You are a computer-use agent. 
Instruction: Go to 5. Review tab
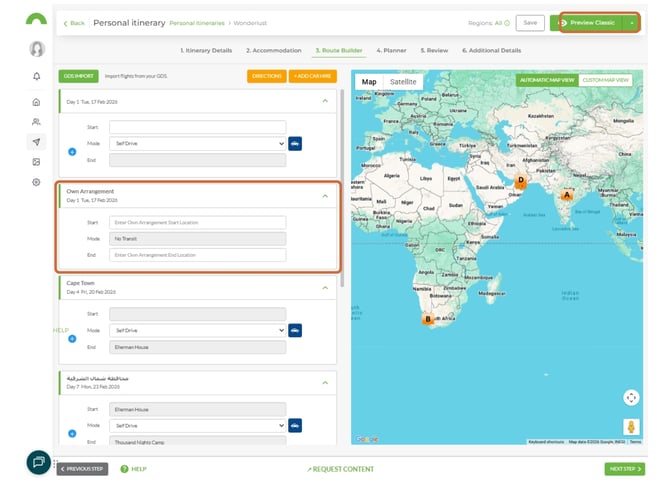(434, 50)
